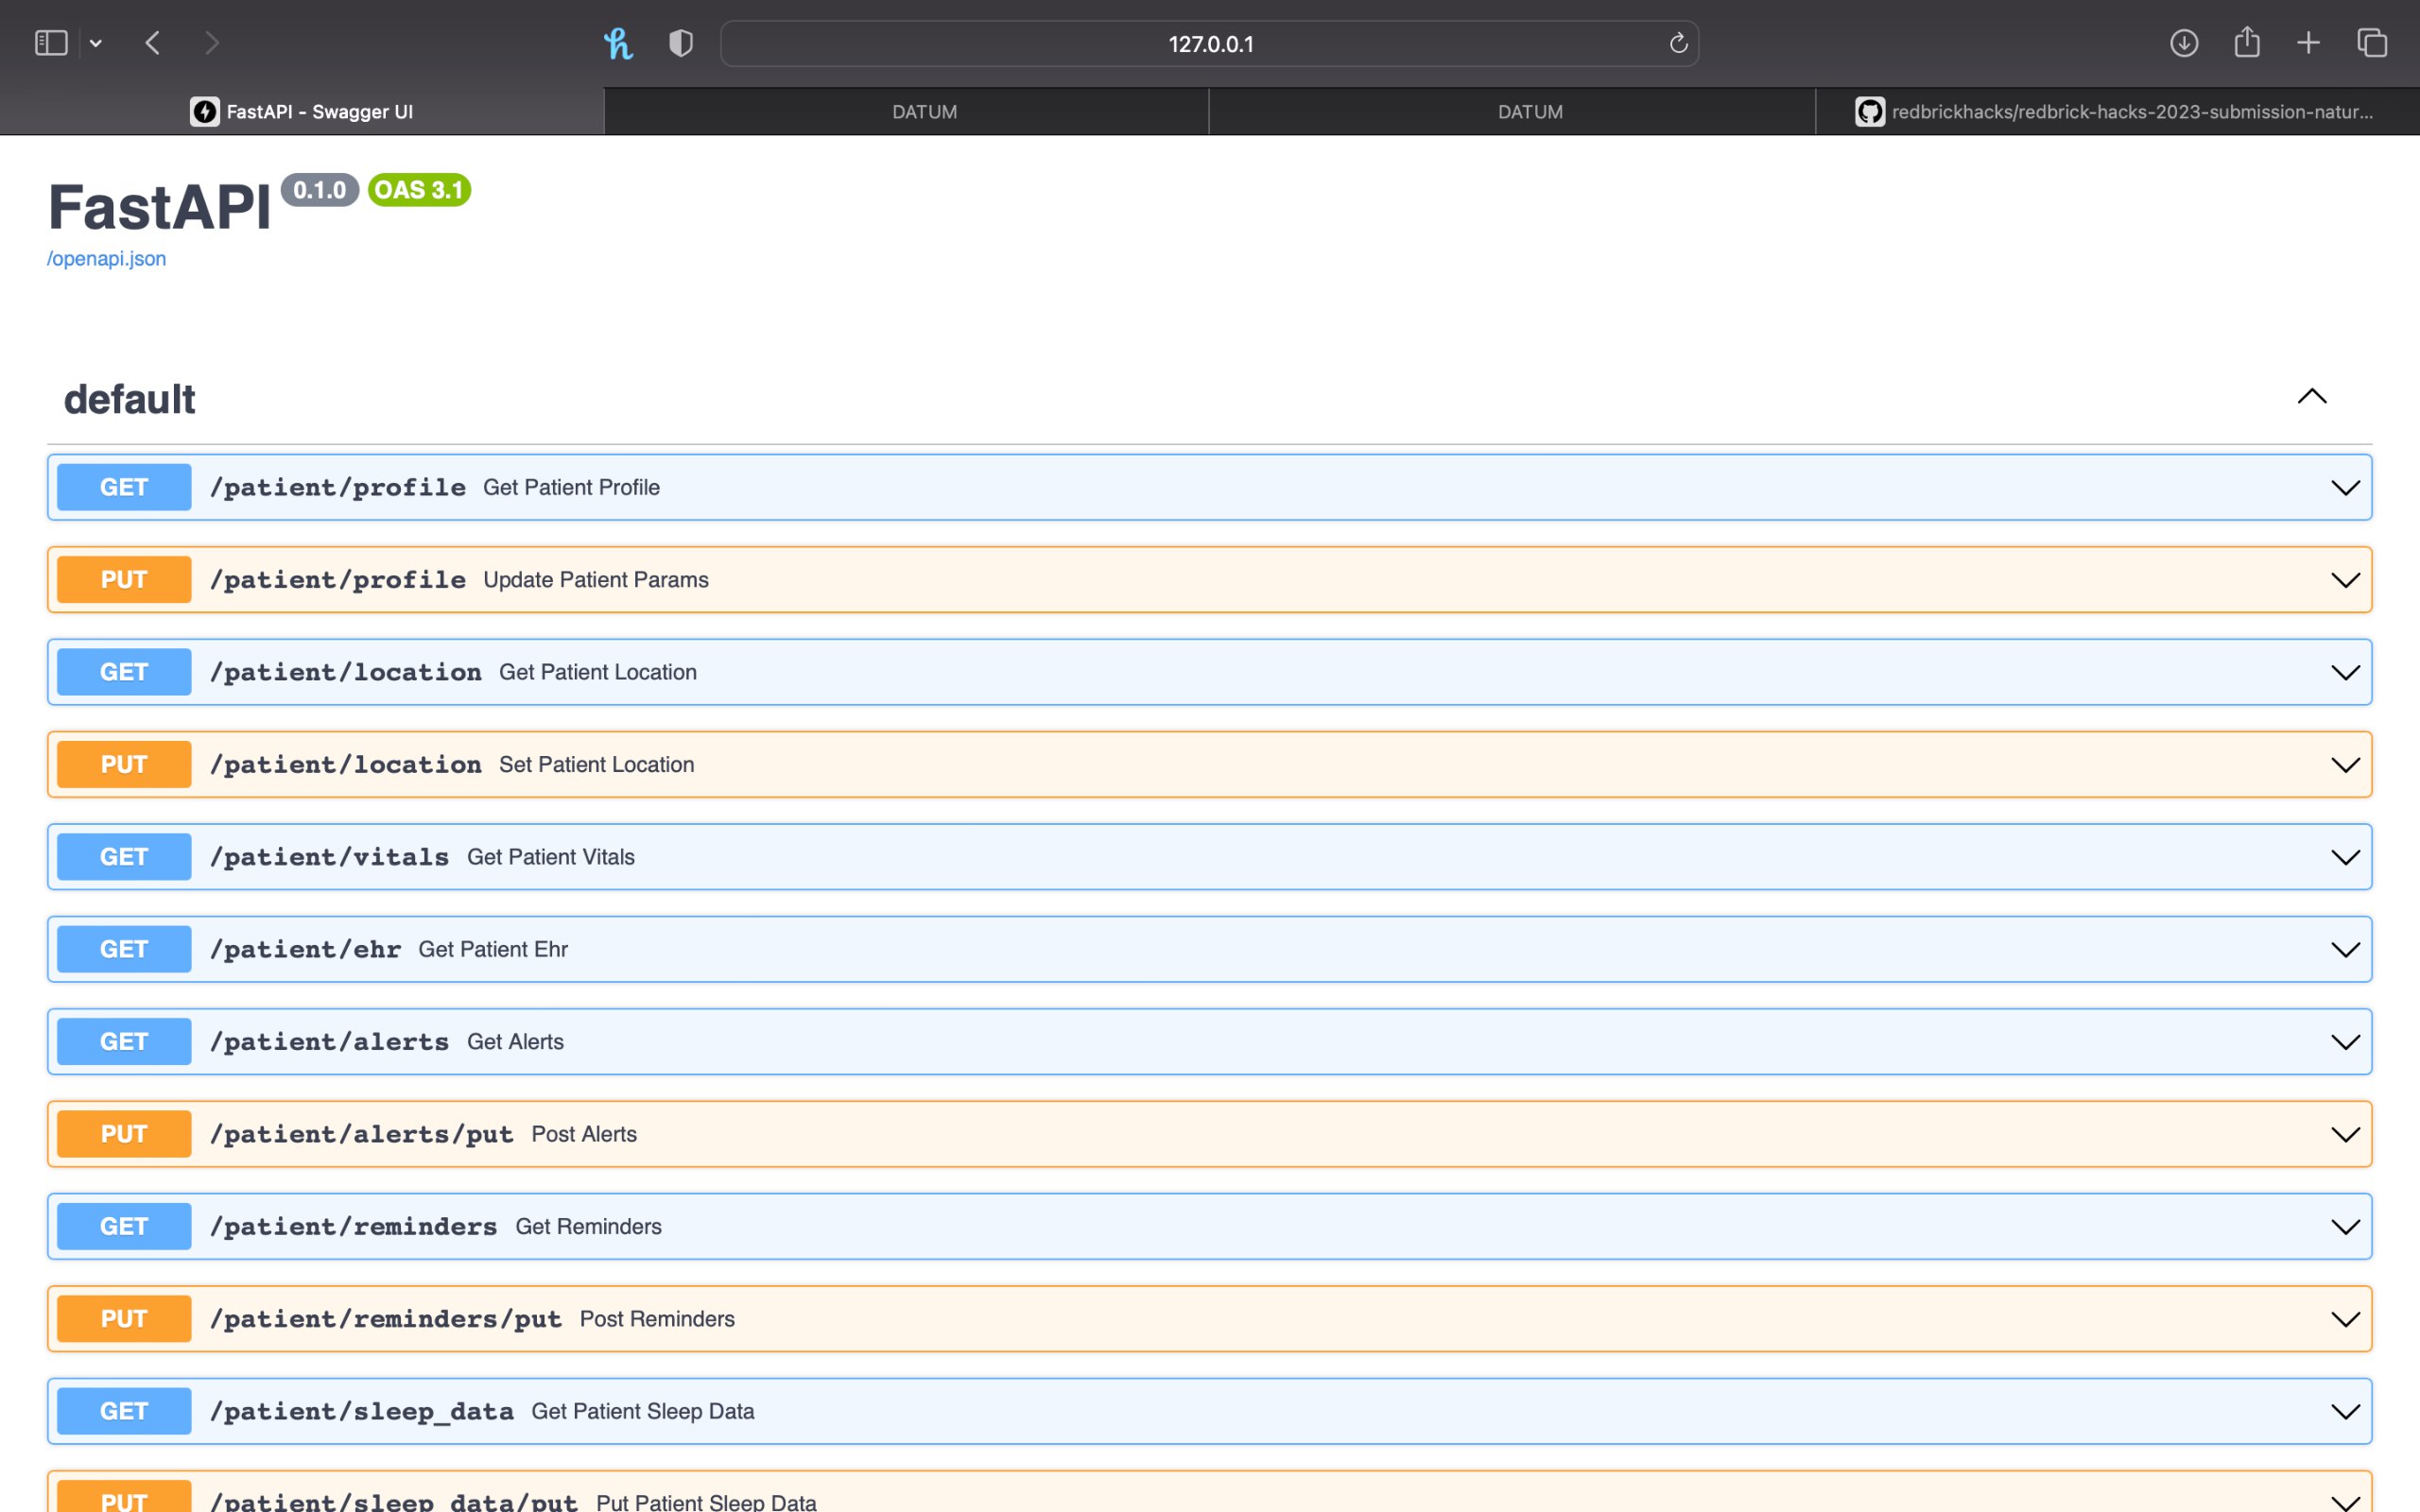Expand the GET /patient/profile endpoint chevron

pyautogui.click(x=2345, y=488)
